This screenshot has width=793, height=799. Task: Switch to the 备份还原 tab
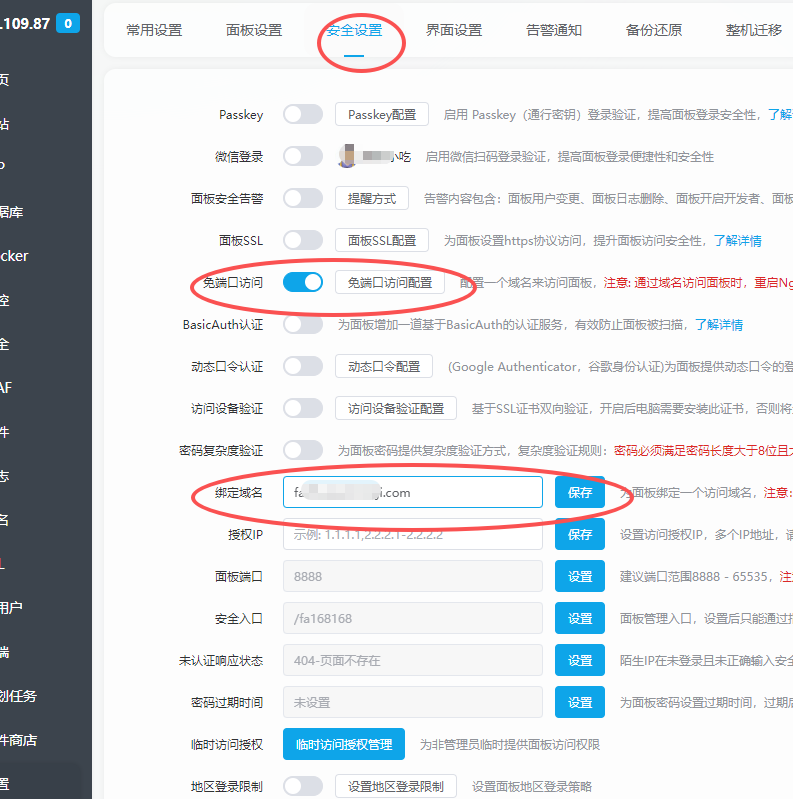(x=654, y=30)
